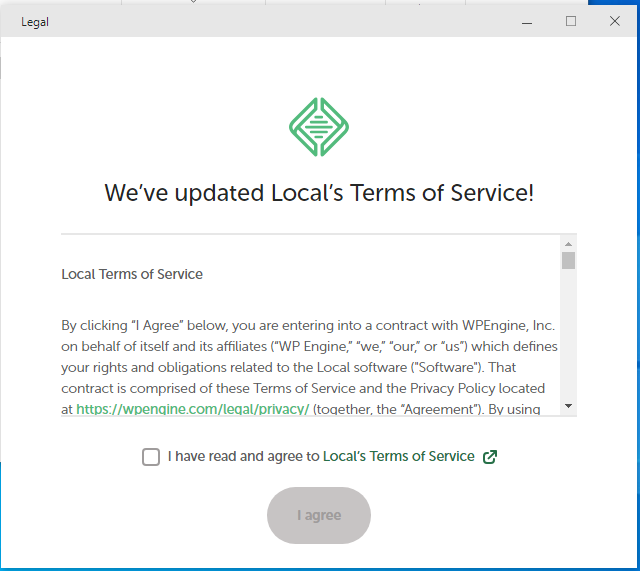This screenshot has height=571, width=640.
Task: Click the 'We've updated Local's Terms of Service!' heading
Action: [319, 193]
